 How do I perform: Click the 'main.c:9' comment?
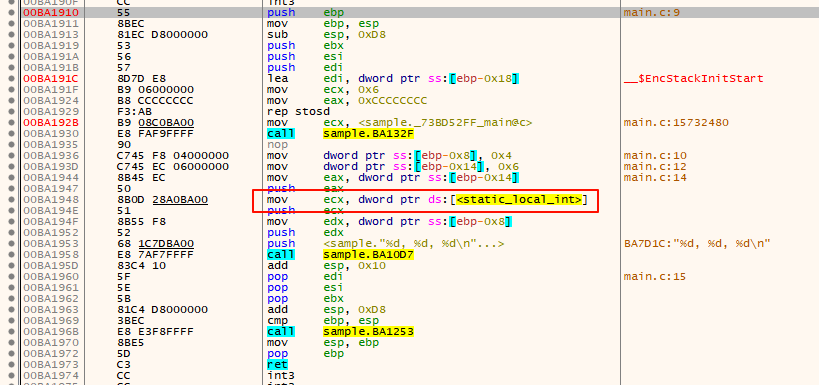click(651, 12)
